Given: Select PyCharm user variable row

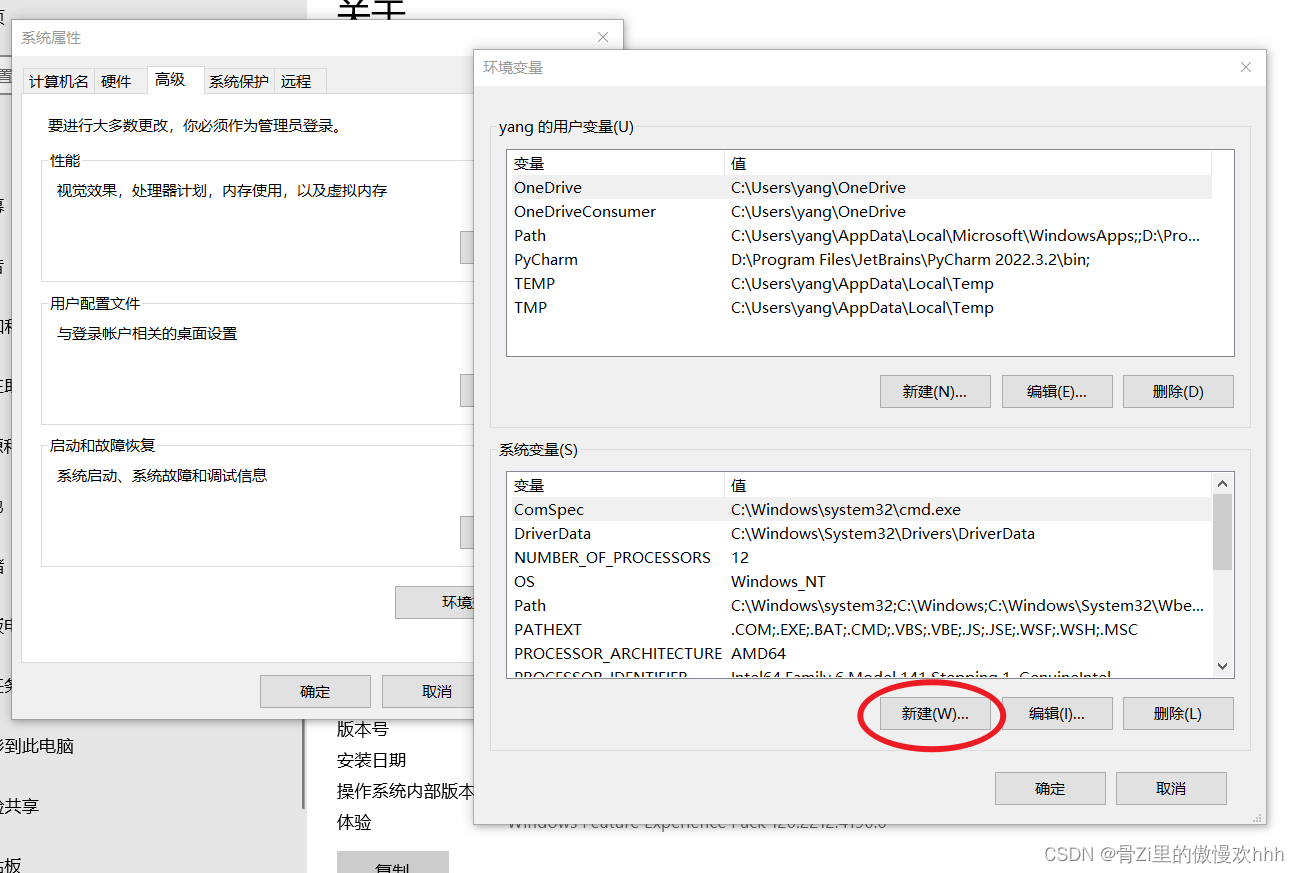Looking at the screenshot, I should (860, 260).
